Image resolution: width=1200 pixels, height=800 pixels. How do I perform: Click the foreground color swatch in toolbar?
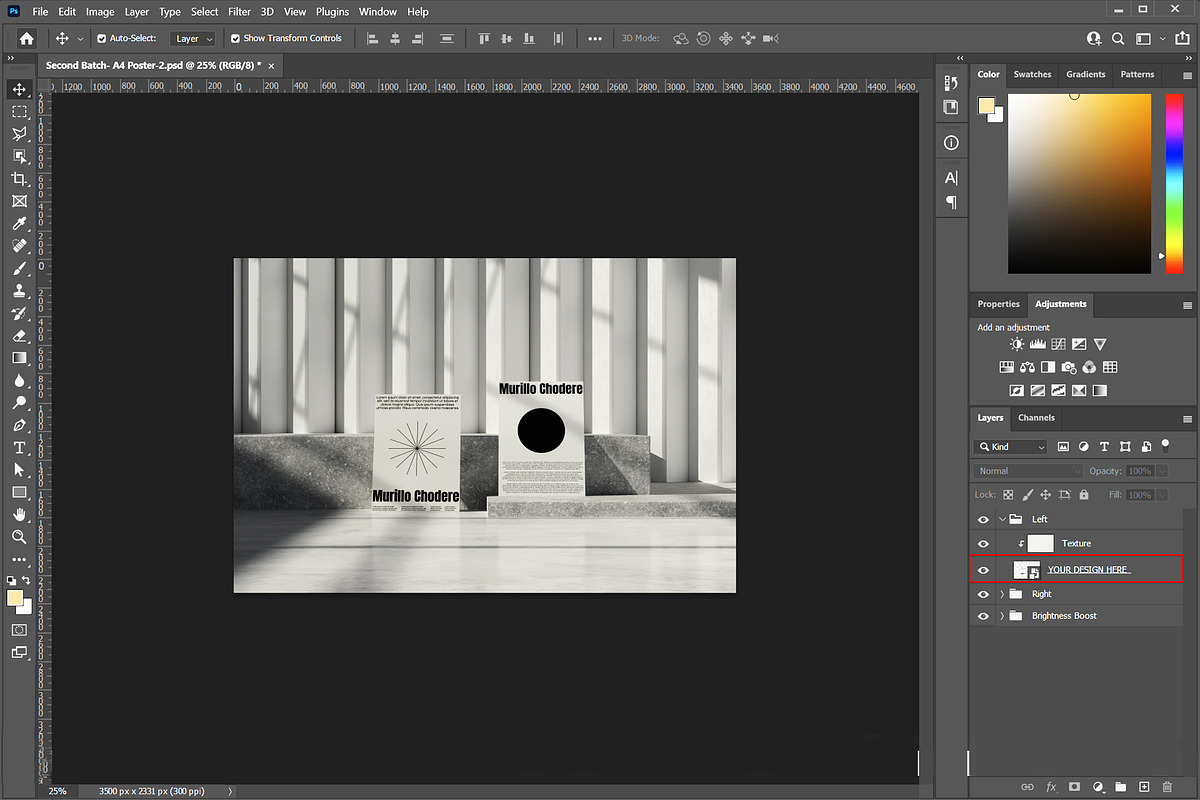click(x=15, y=598)
